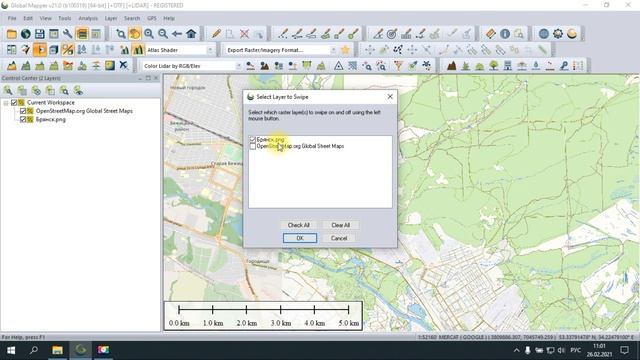
Task: Open the GPS menu
Action: [x=152, y=18]
